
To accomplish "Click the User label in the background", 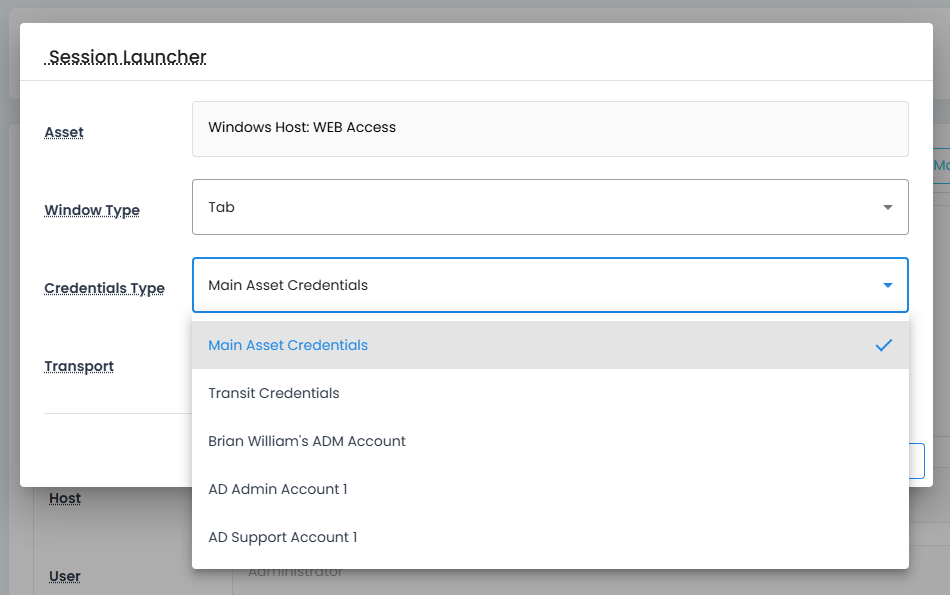I will [x=65, y=576].
